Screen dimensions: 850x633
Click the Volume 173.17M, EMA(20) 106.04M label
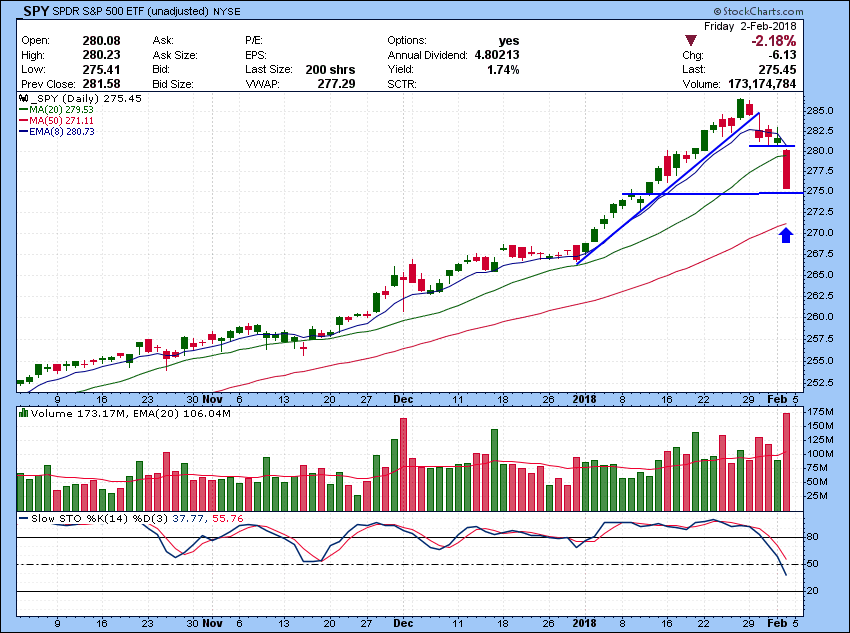click(x=131, y=414)
